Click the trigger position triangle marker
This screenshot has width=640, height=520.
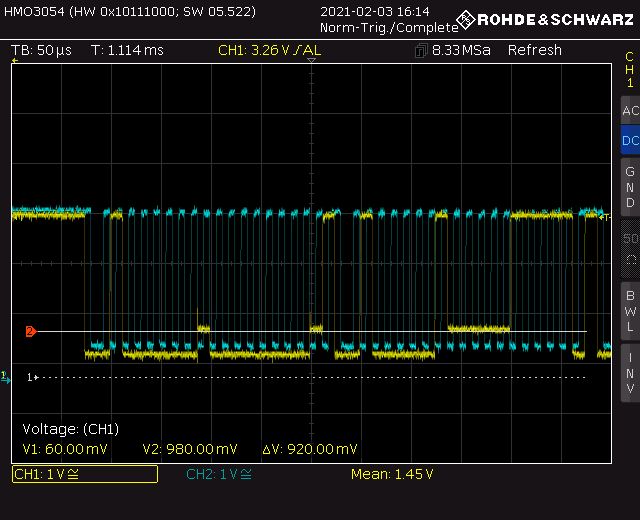pos(311,60)
